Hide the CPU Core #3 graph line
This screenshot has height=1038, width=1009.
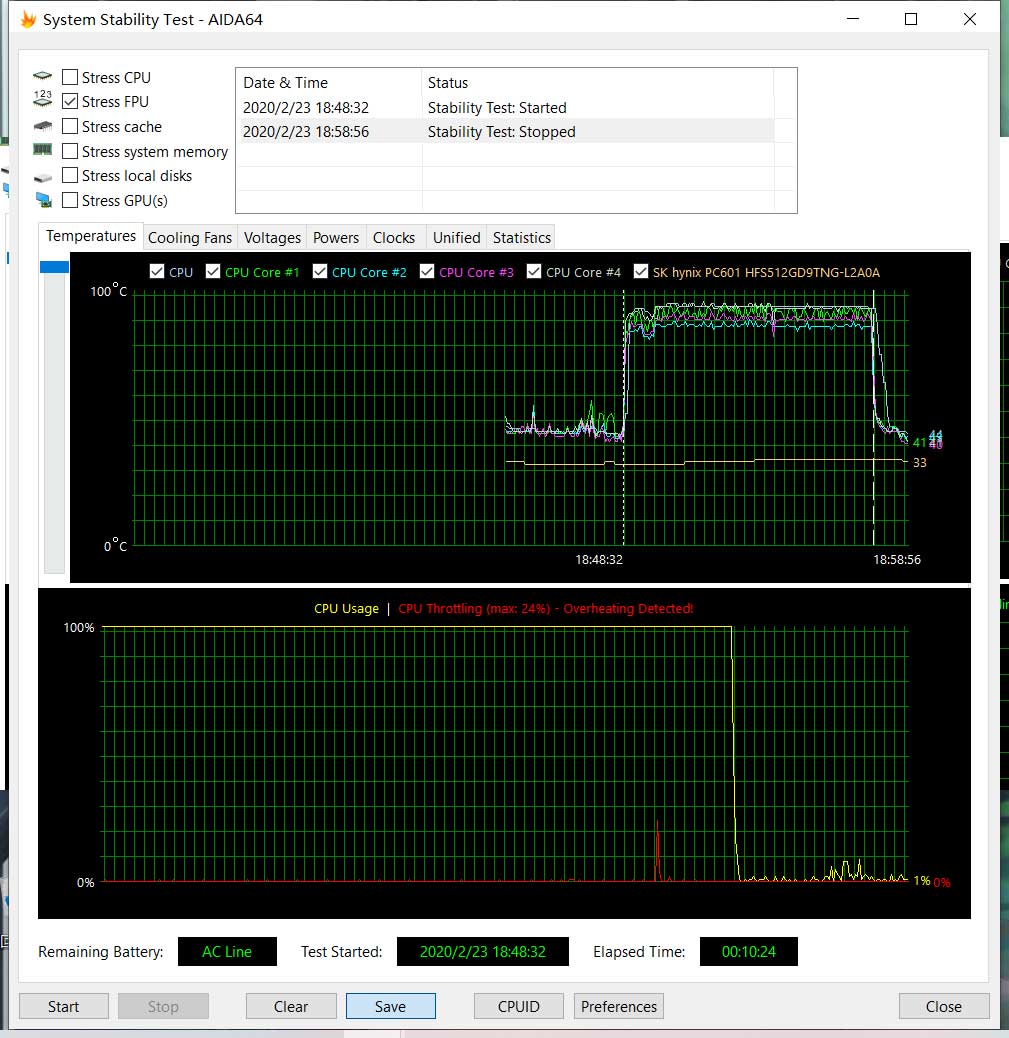coord(427,271)
